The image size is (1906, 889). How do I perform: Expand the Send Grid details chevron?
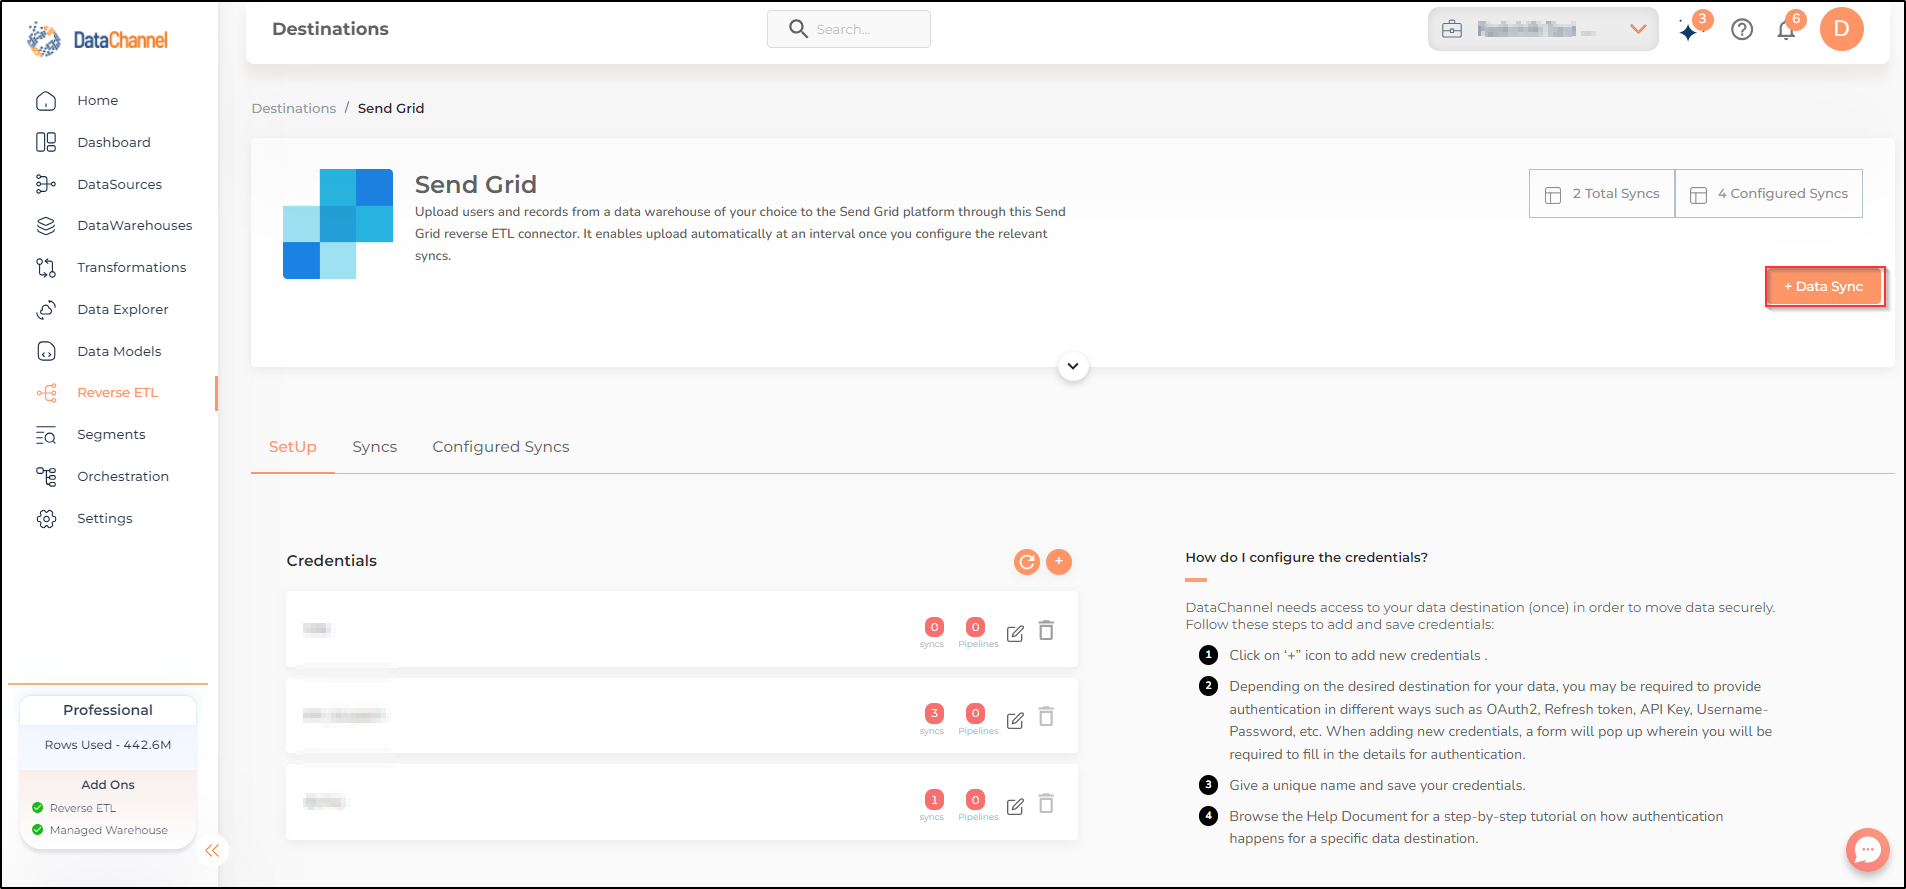[x=1073, y=366]
